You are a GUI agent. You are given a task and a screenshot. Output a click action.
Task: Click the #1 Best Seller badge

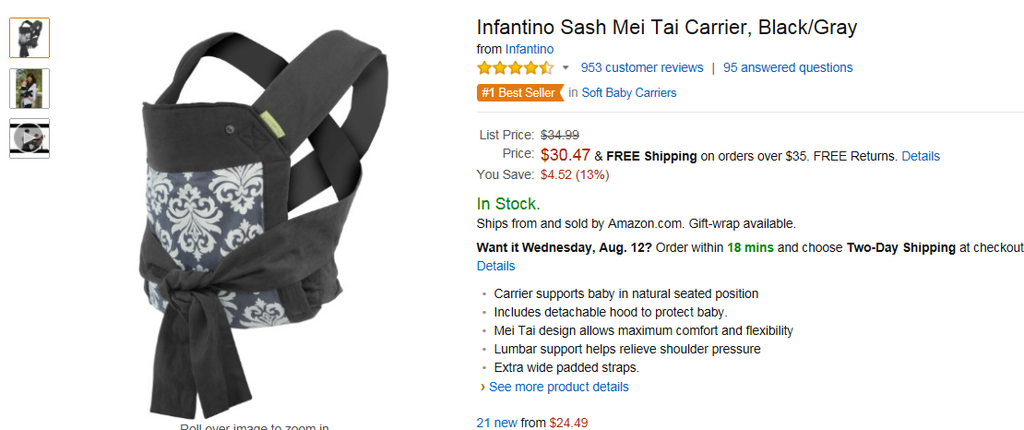(519, 93)
